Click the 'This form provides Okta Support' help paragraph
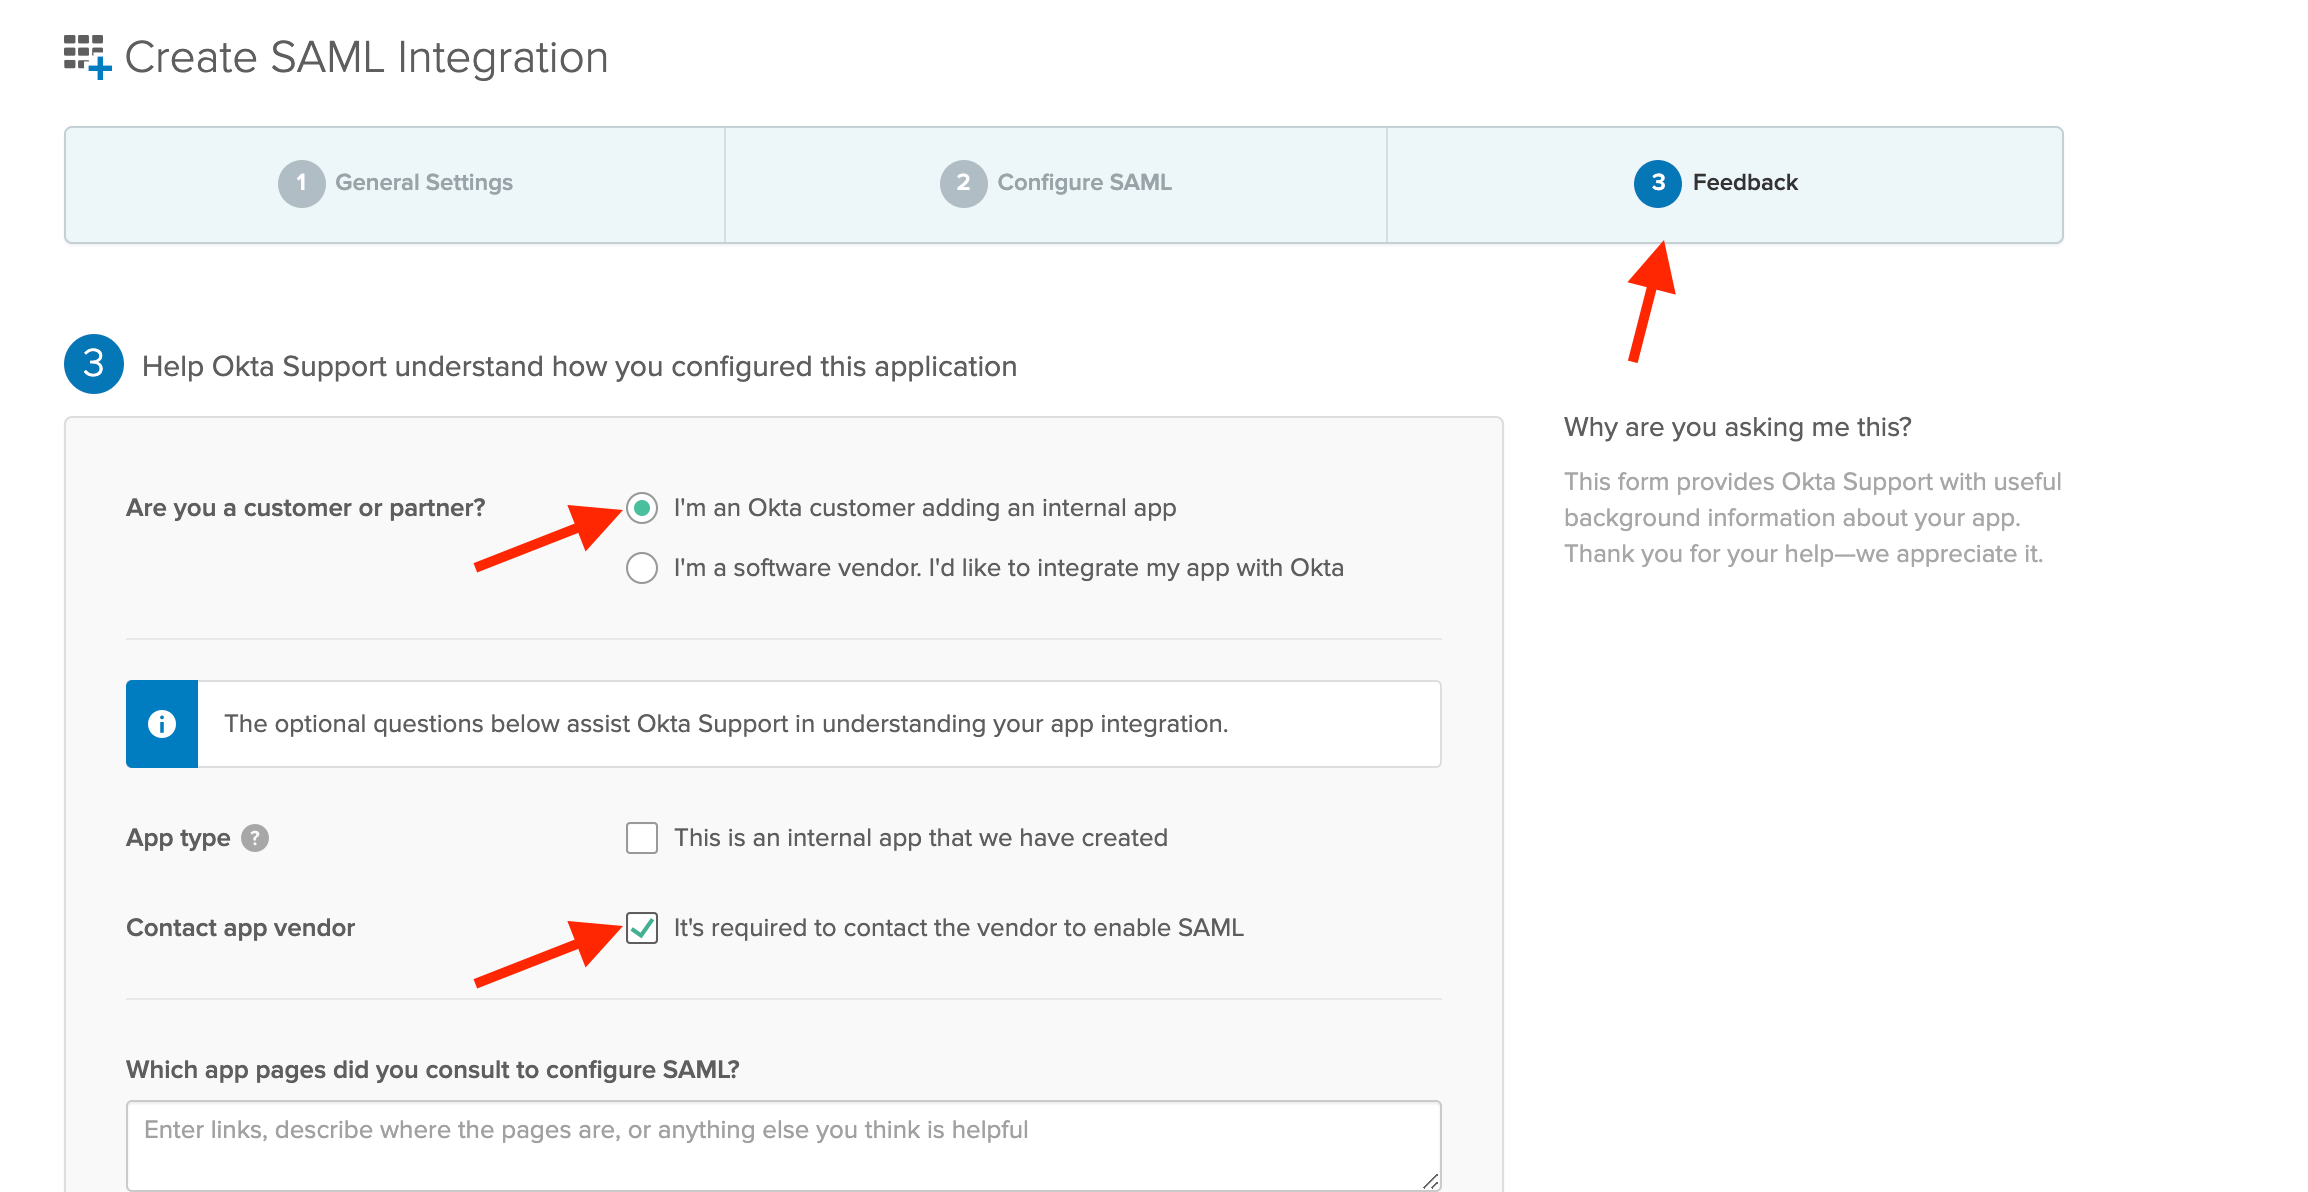Screen dimensions: 2308x1192 point(1812,518)
